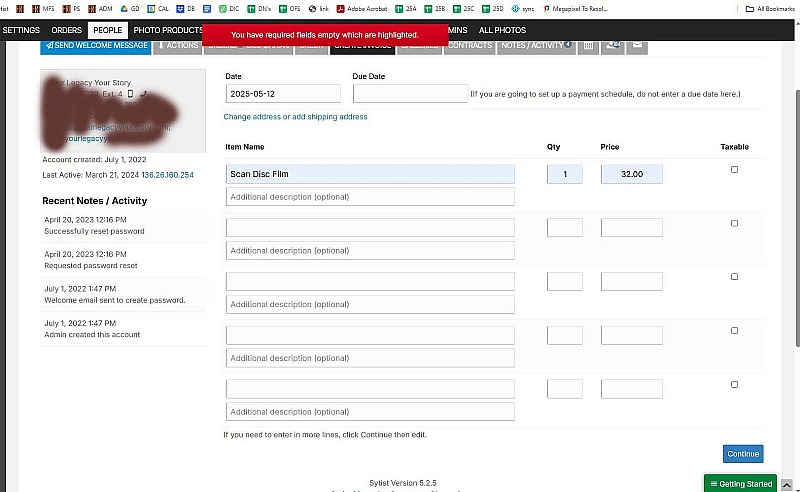Open the DN's spreadsheet bookmark
Screen dimensions: 800x492
coord(259,9)
